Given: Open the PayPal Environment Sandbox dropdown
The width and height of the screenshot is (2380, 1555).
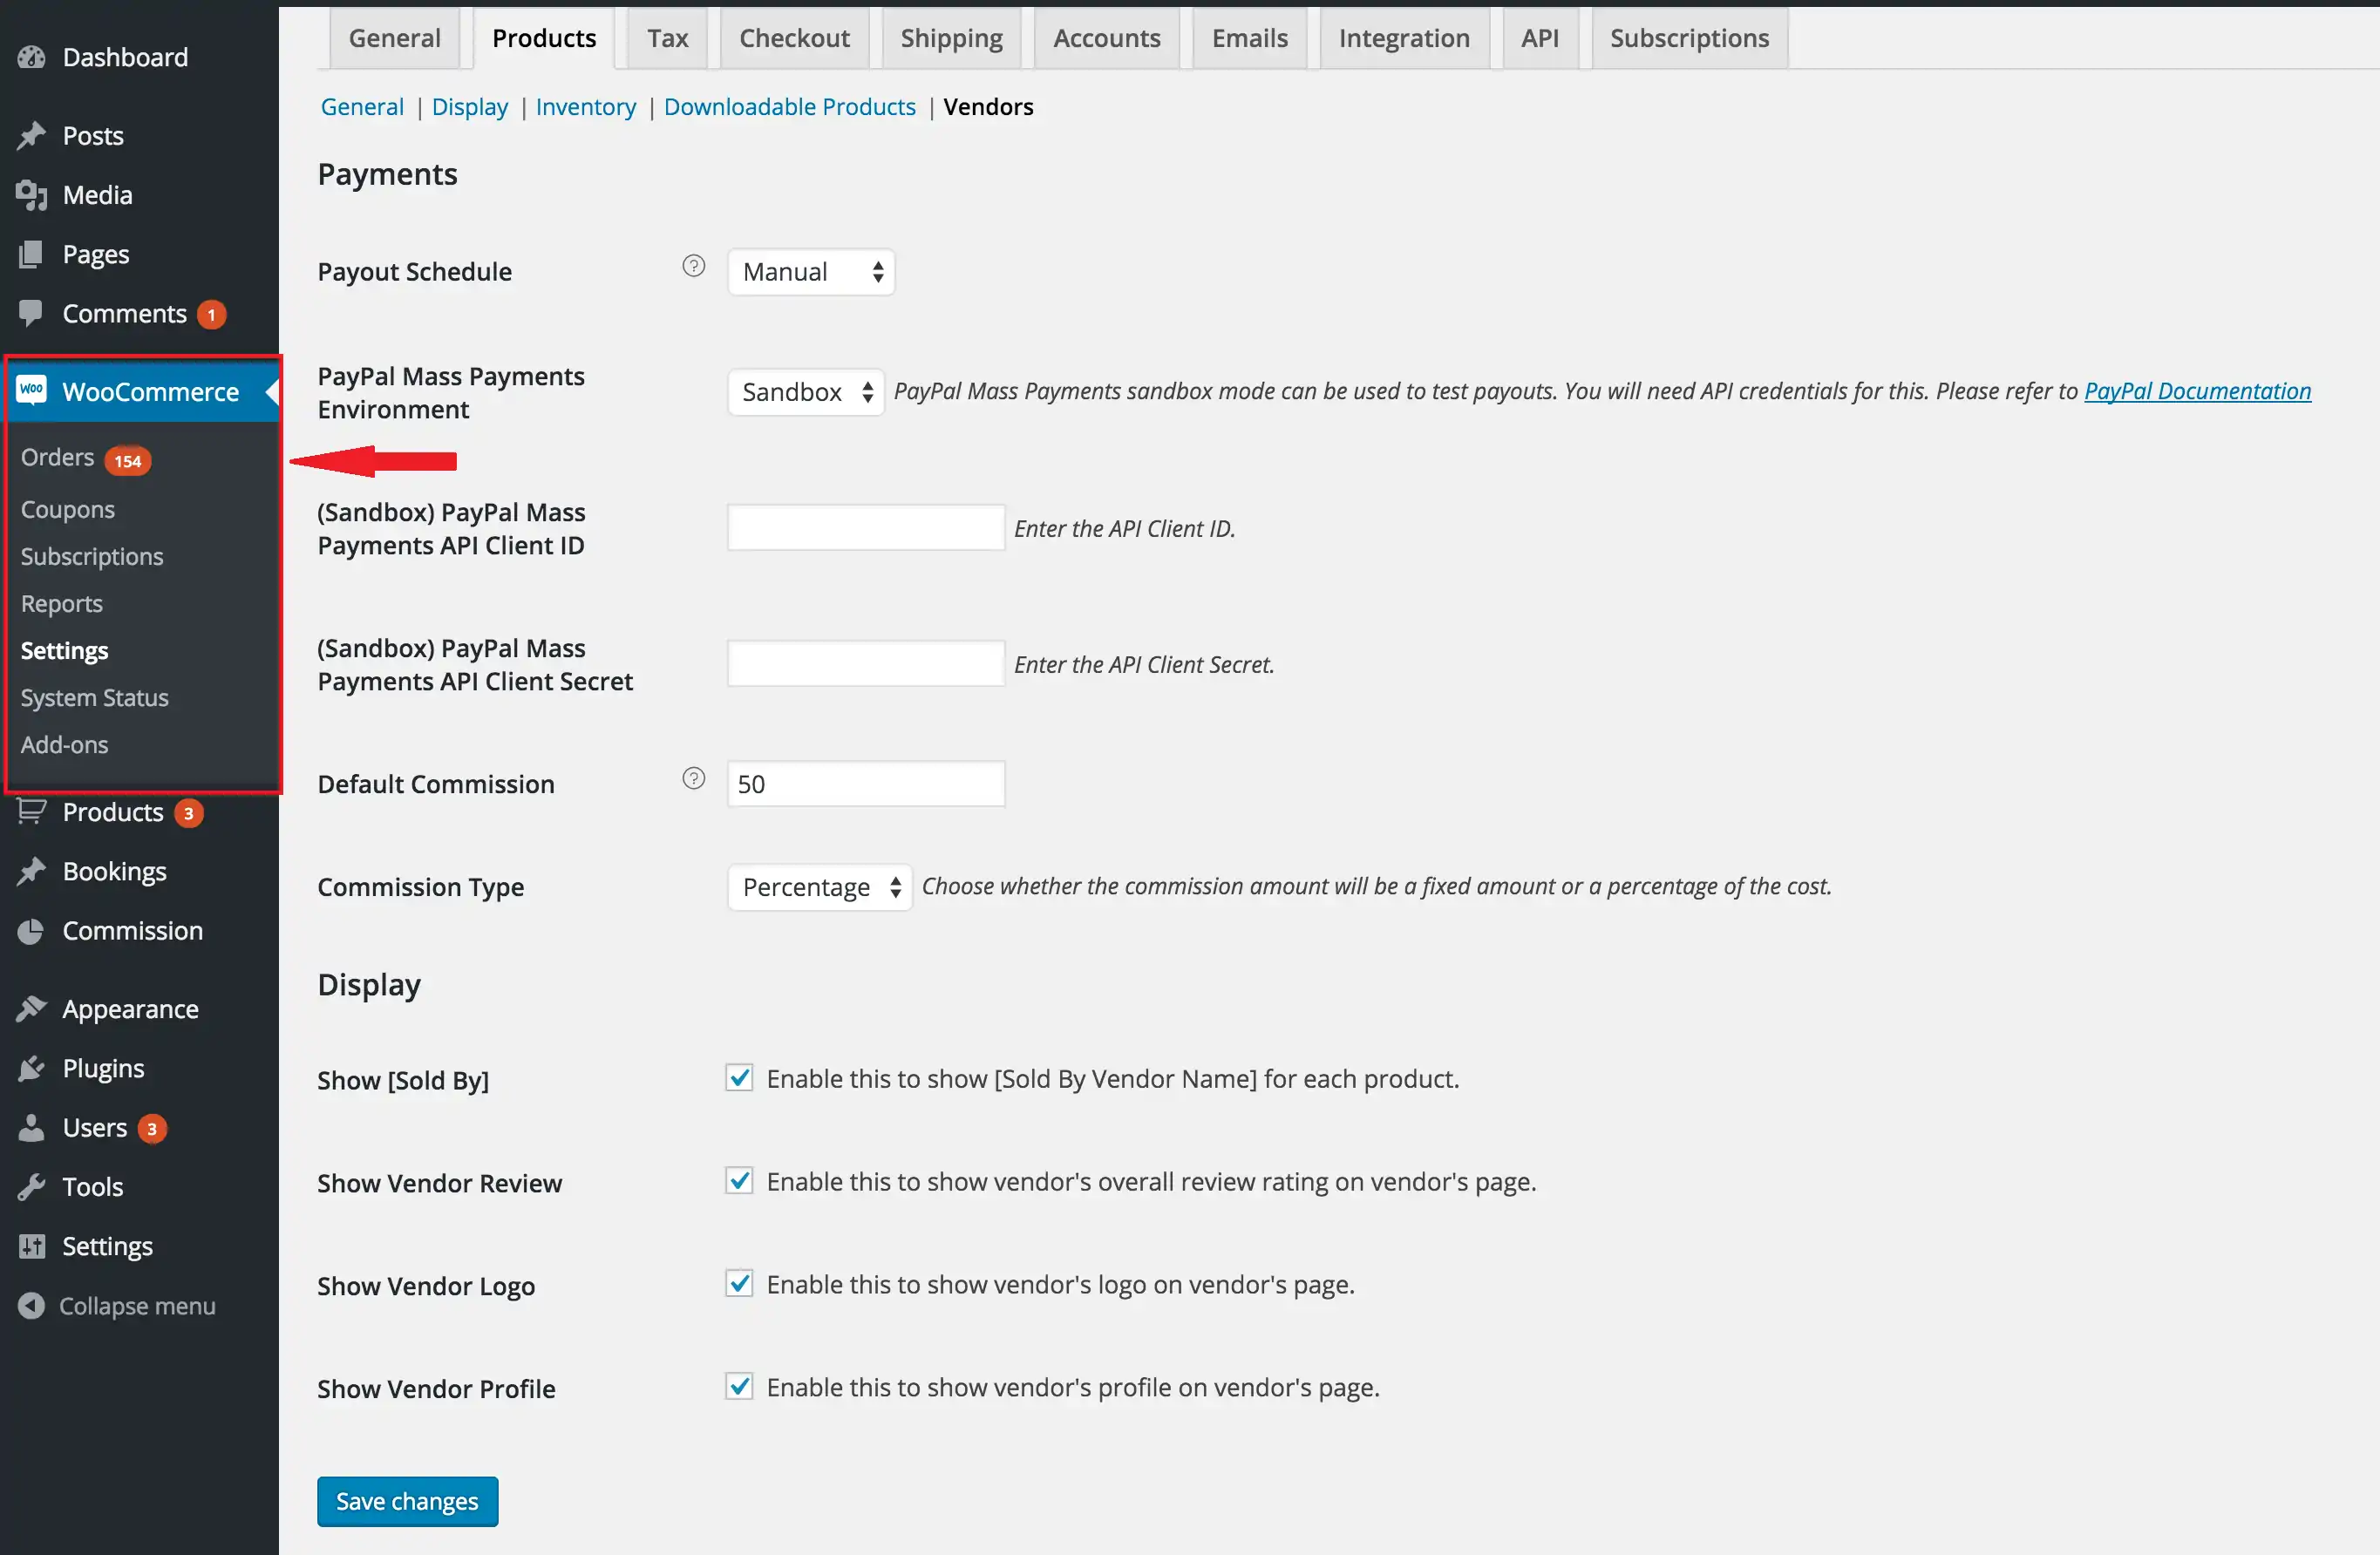Looking at the screenshot, I should [x=806, y=392].
